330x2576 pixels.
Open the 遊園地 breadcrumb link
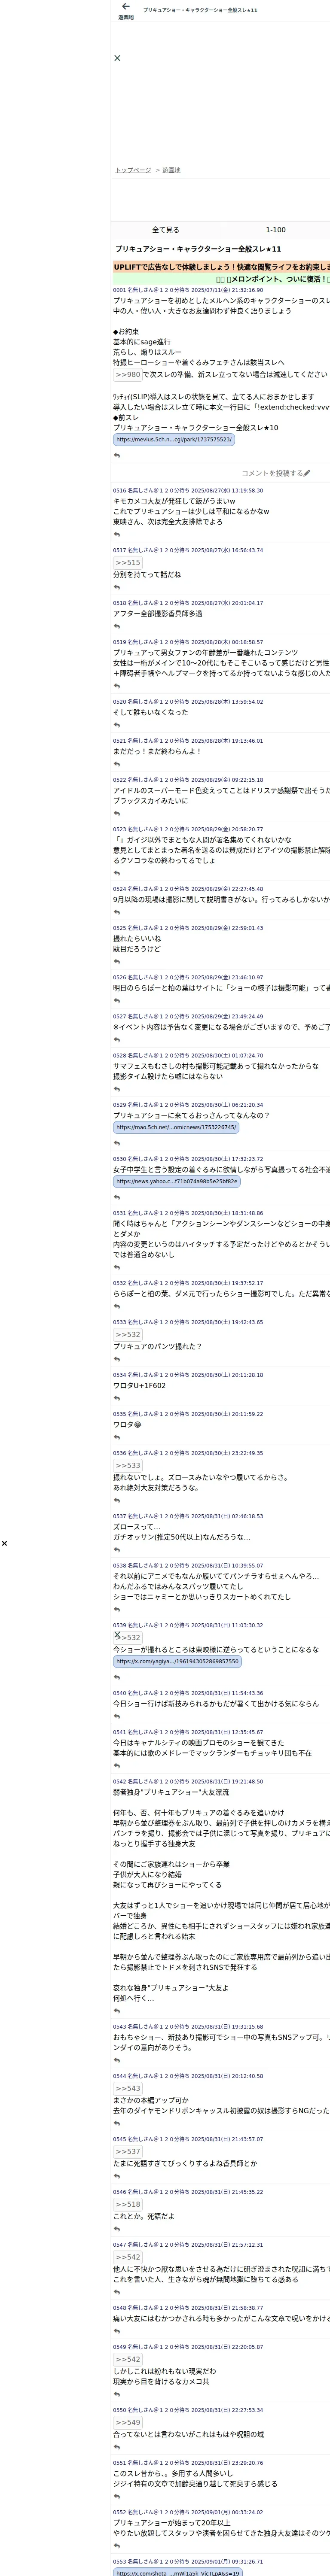click(171, 170)
